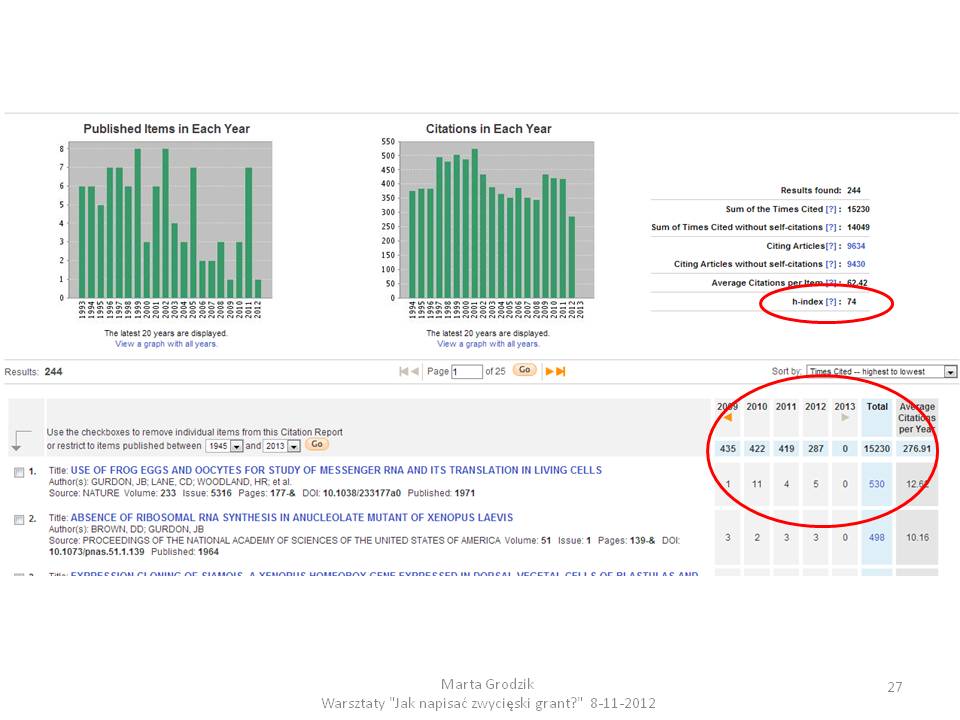Open Sort by Times Cited dropdown
960x720 pixels.
(881, 372)
